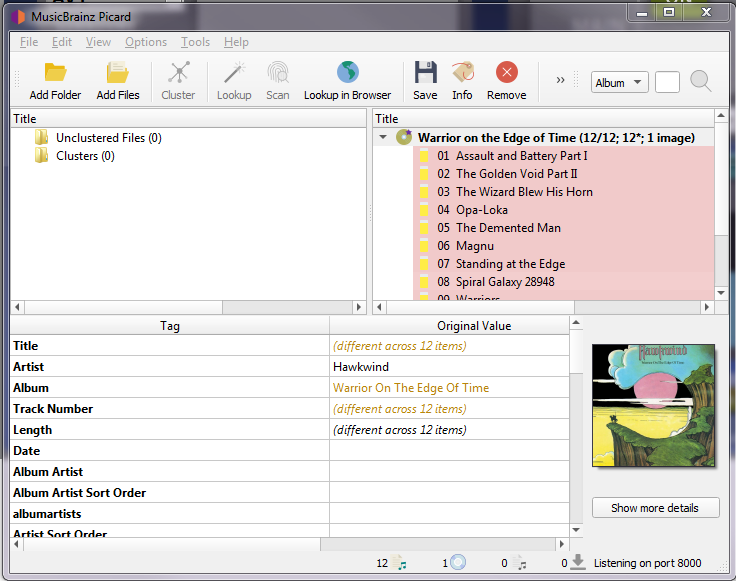The width and height of the screenshot is (736, 581).
Task: Open the File menu
Action: coord(29,42)
